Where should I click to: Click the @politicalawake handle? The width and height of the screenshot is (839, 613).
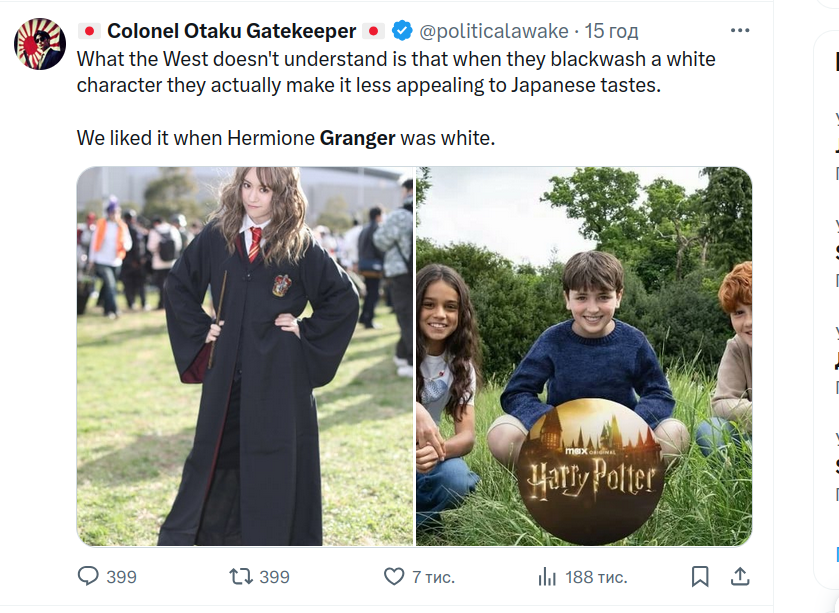494,31
